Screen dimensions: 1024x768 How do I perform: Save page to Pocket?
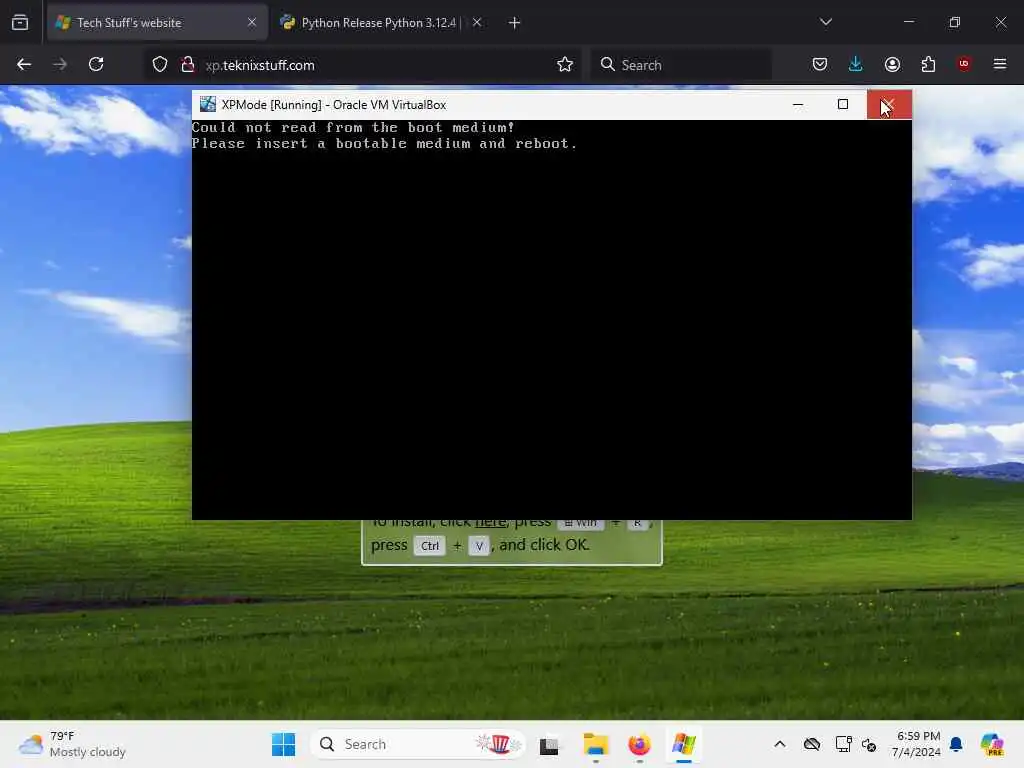tap(820, 64)
